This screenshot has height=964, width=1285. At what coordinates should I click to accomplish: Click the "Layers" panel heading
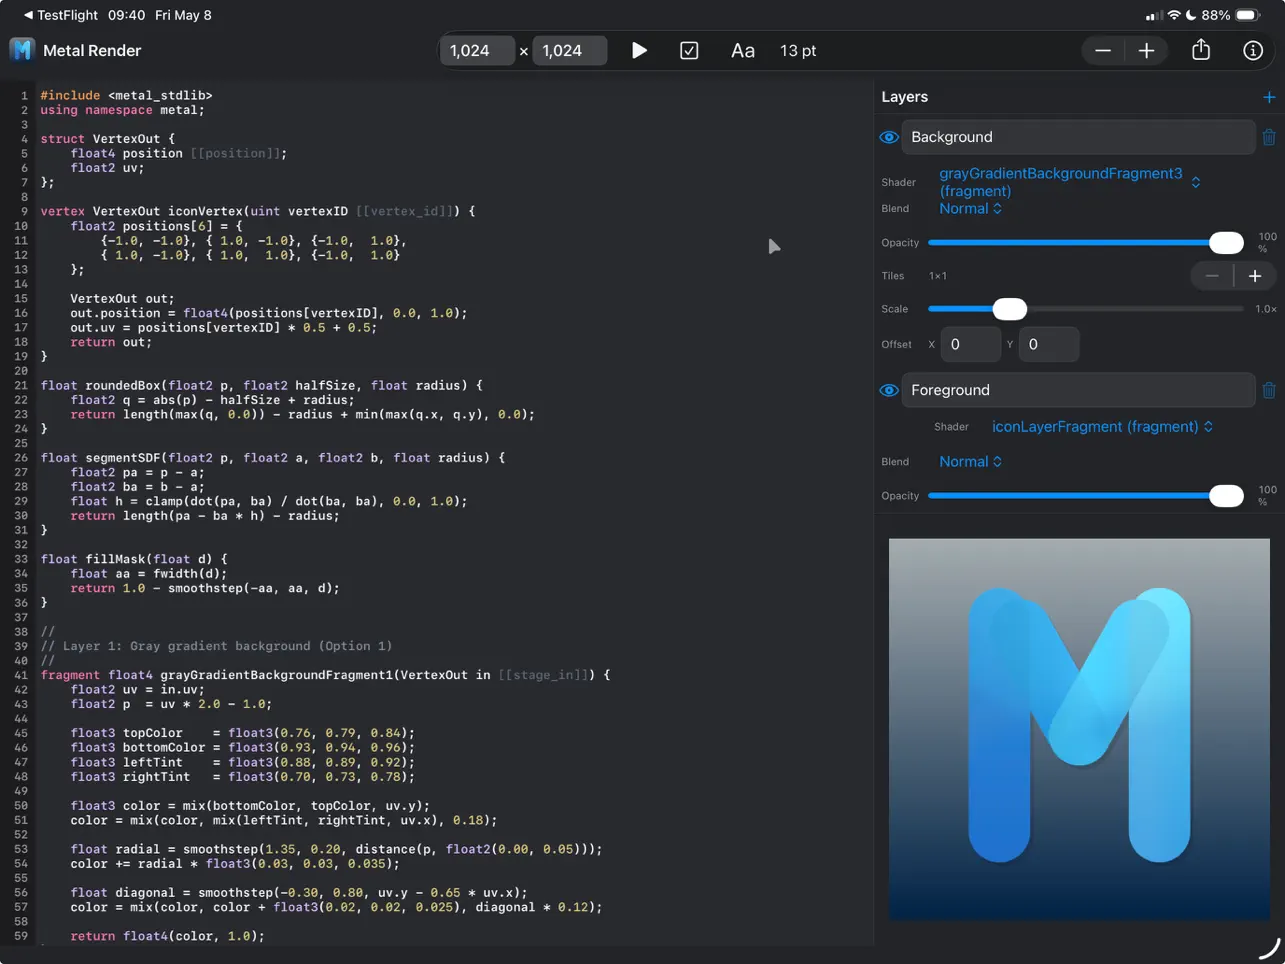click(x=904, y=97)
